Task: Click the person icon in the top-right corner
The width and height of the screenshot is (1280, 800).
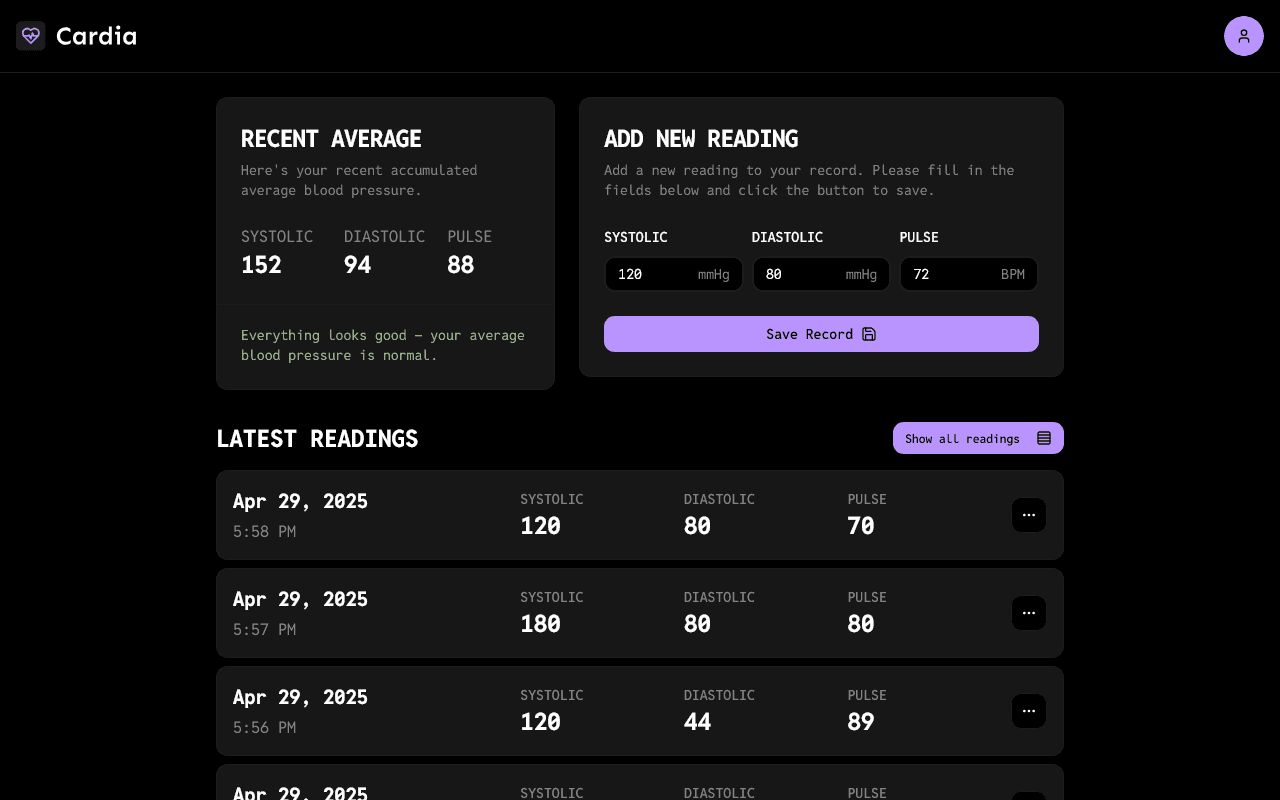Action: (1244, 35)
